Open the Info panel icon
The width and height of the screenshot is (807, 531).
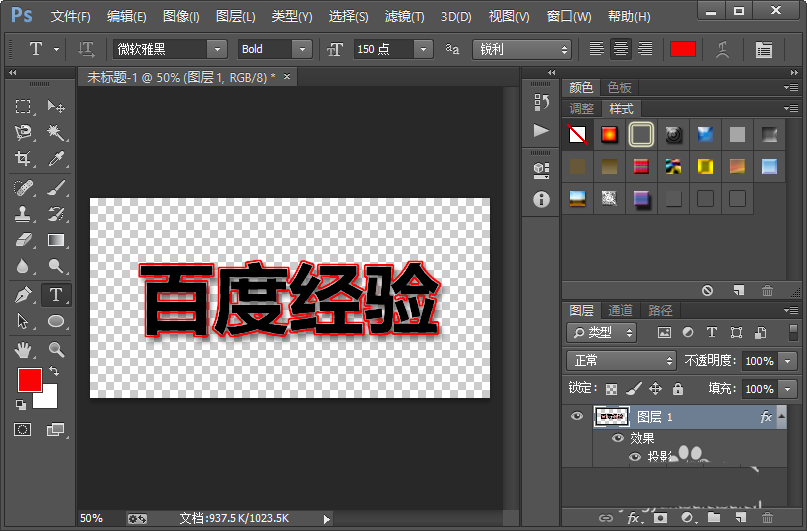541,200
